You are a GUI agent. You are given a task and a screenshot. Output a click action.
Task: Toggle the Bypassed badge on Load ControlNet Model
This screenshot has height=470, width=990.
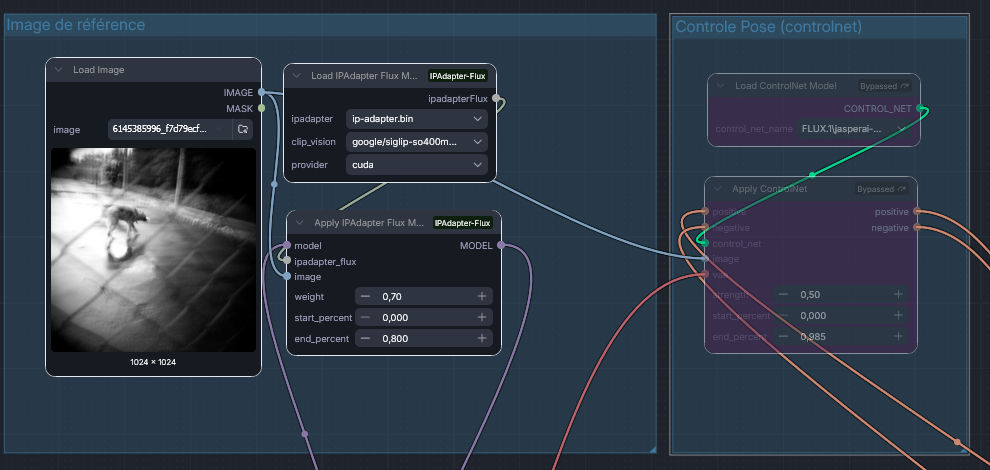pos(883,86)
